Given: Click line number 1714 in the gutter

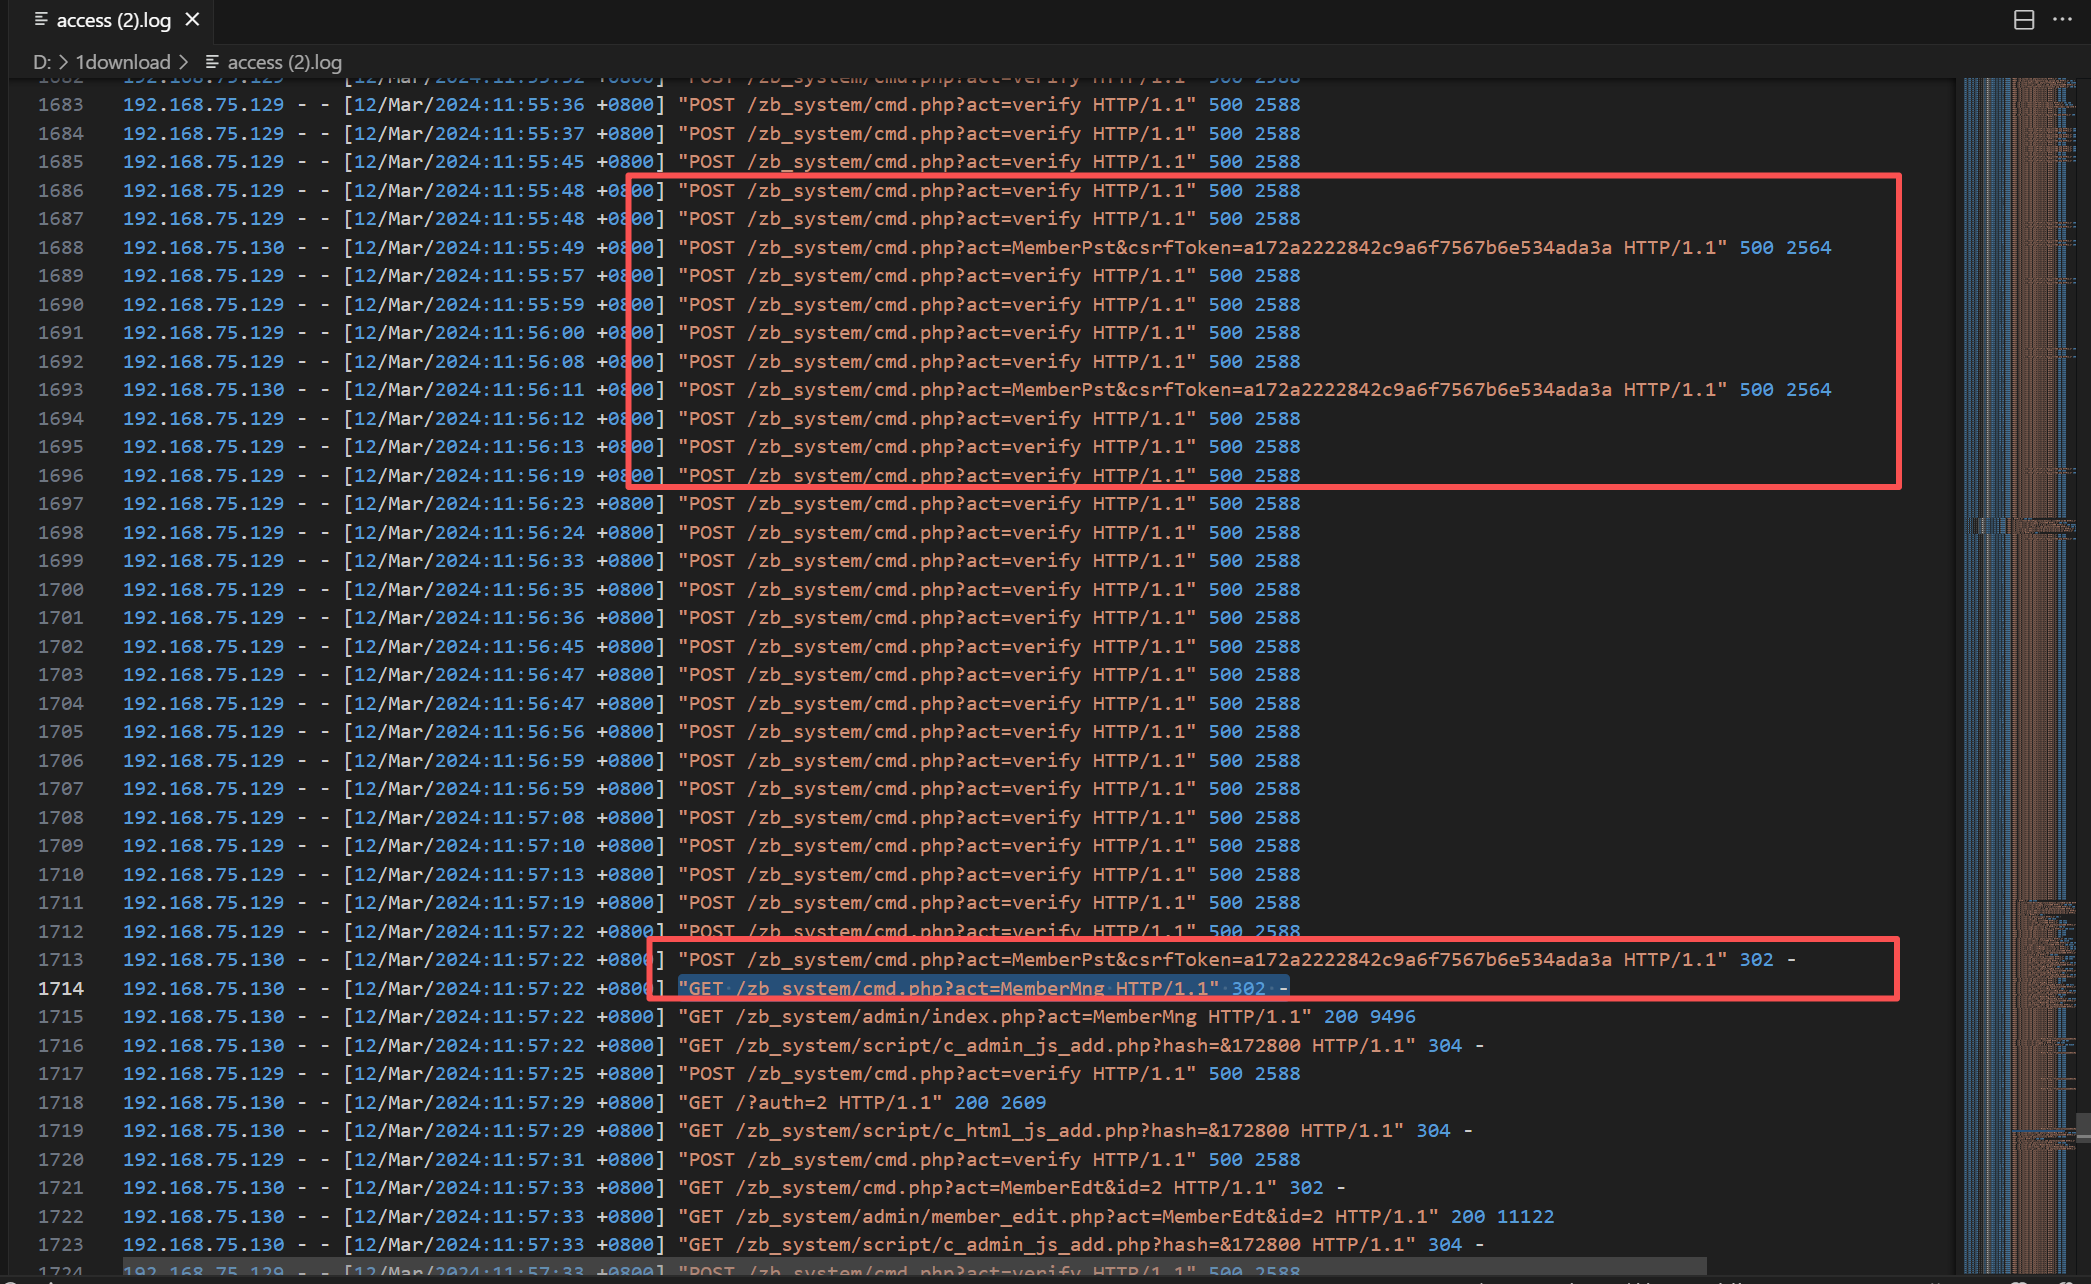Looking at the screenshot, I should [x=61, y=988].
